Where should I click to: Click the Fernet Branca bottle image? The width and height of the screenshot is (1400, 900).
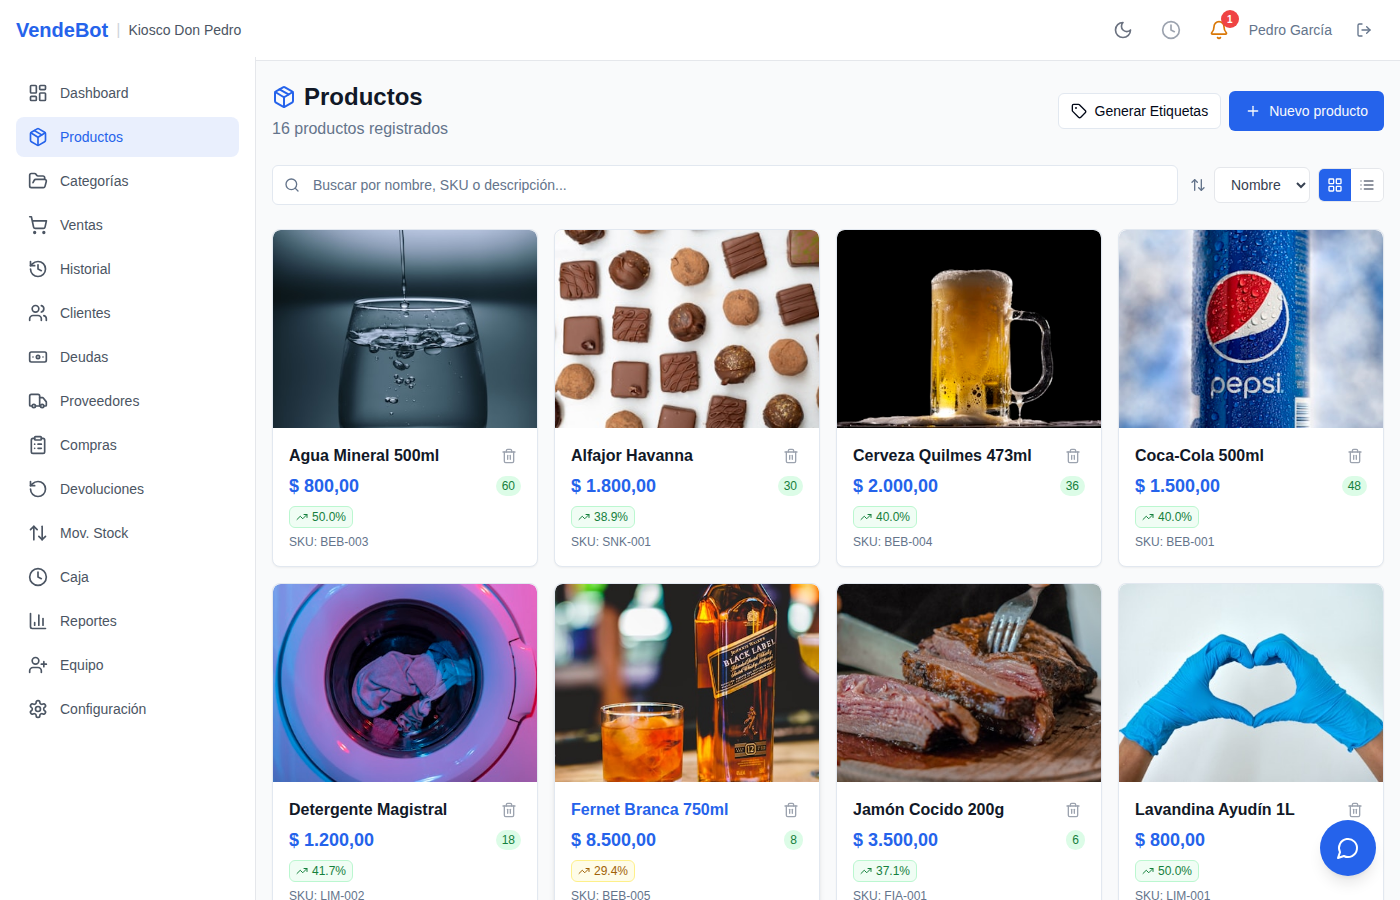tap(687, 683)
